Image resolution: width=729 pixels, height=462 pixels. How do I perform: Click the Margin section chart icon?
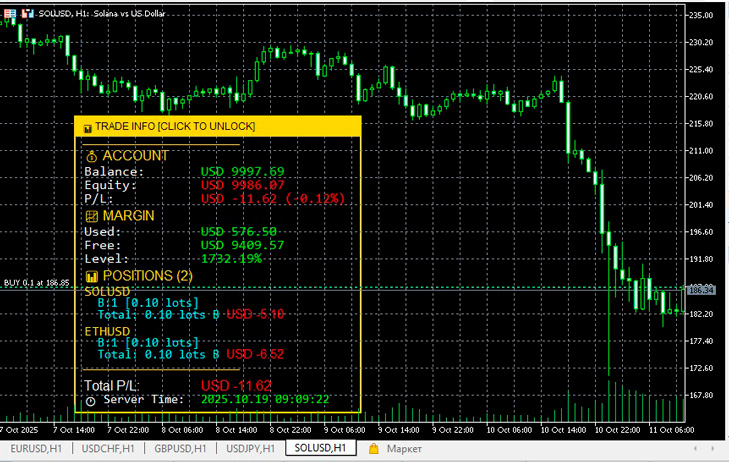click(x=91, y=216)
